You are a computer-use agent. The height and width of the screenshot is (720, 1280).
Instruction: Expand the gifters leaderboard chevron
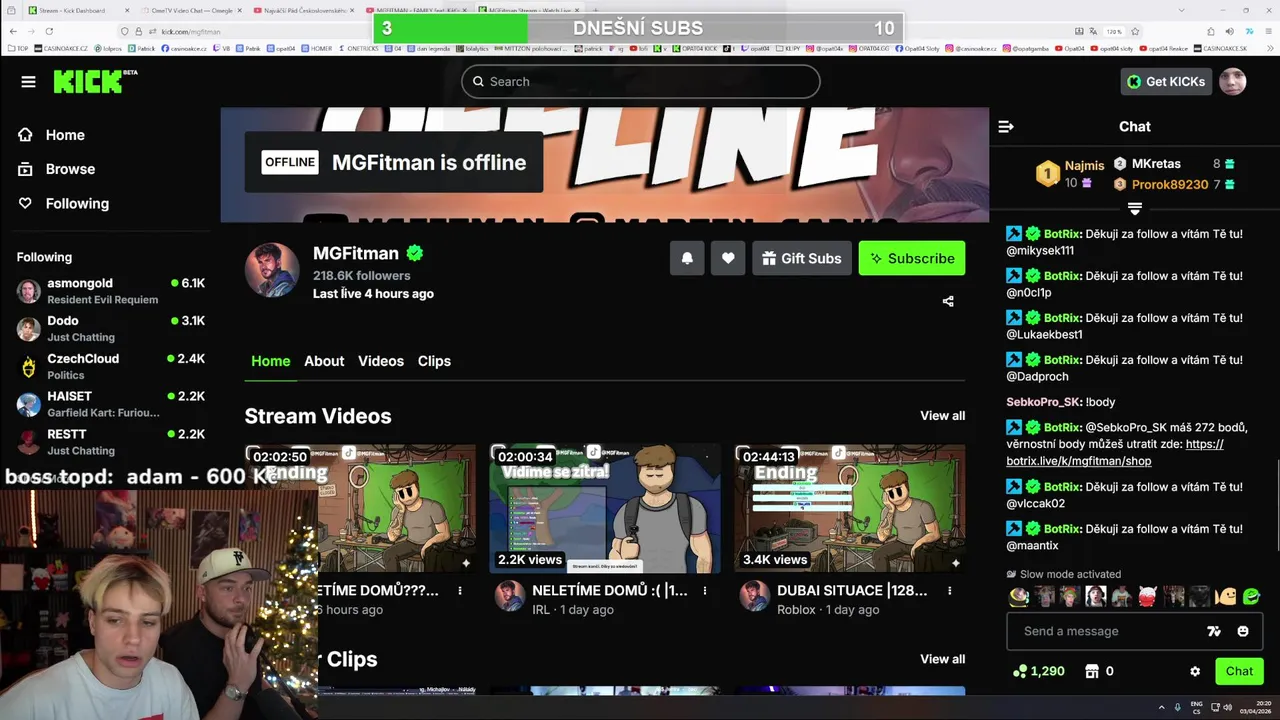pyautogui.click(x=1134, y=209)
